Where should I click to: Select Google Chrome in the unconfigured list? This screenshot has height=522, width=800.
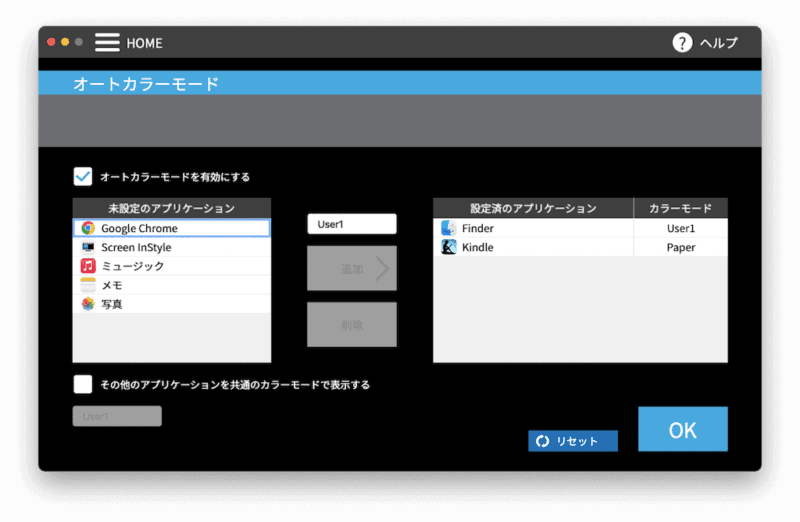click(172, 228)
